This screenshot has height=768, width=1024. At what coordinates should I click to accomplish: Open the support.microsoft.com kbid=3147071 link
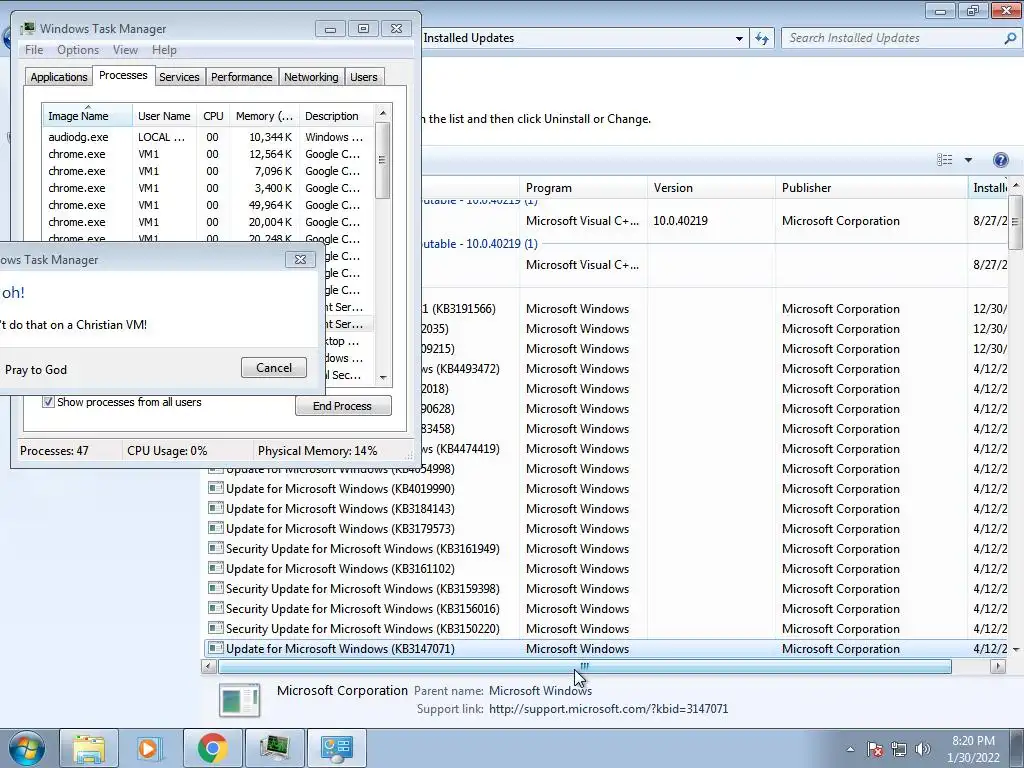click(x=608, y=709)
